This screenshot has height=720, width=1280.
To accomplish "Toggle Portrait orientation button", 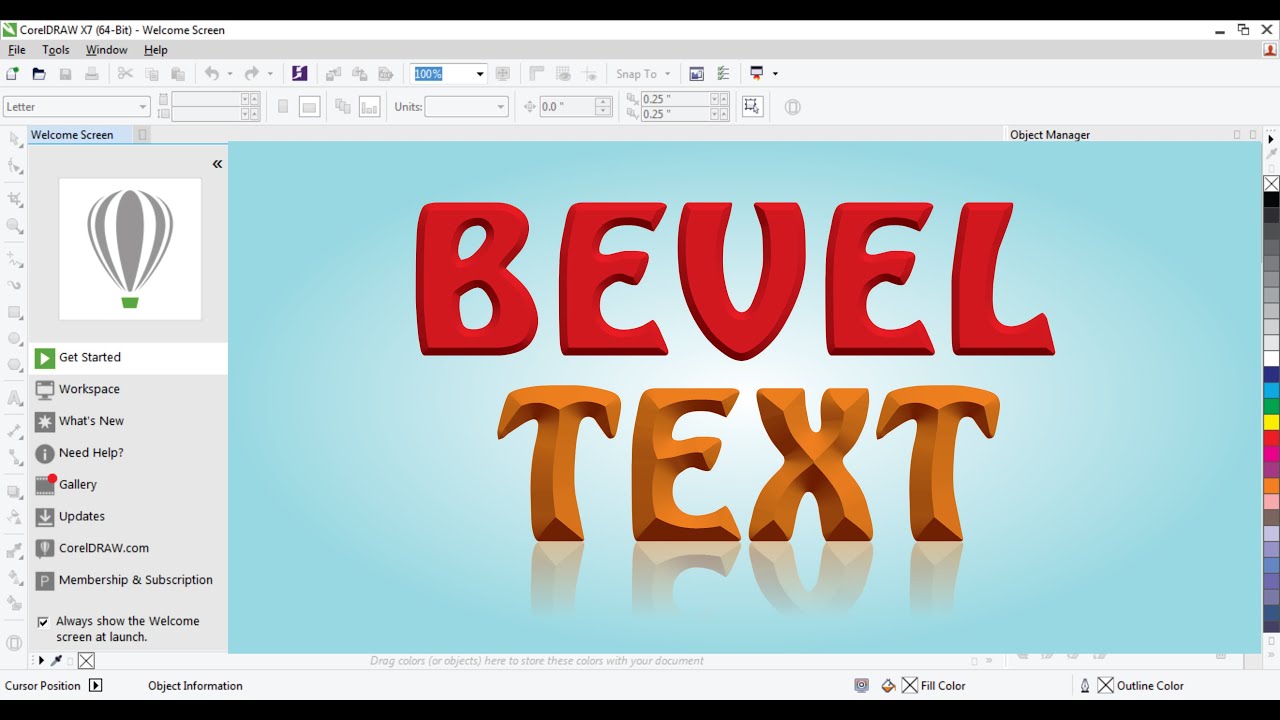I will tap(283, 106).
